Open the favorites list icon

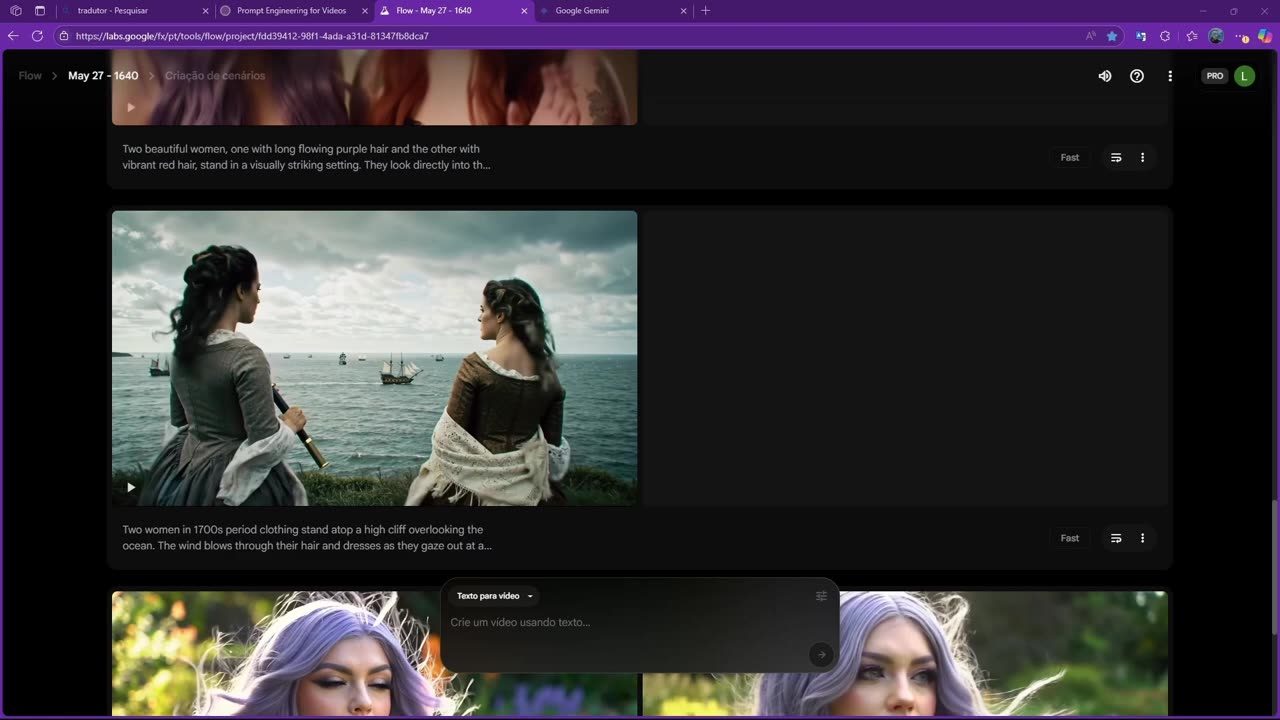point(1191,36)
